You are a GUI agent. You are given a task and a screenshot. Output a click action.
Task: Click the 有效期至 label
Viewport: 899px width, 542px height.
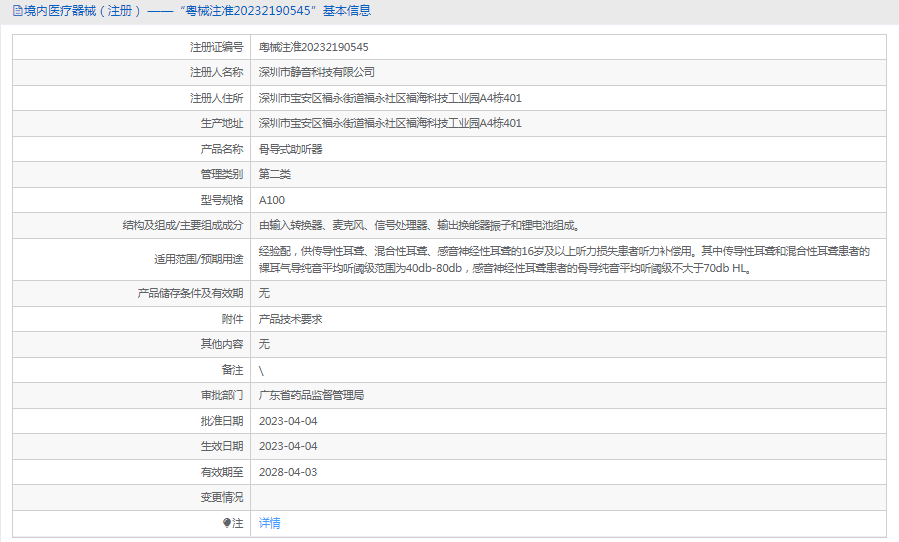[222, 472]
